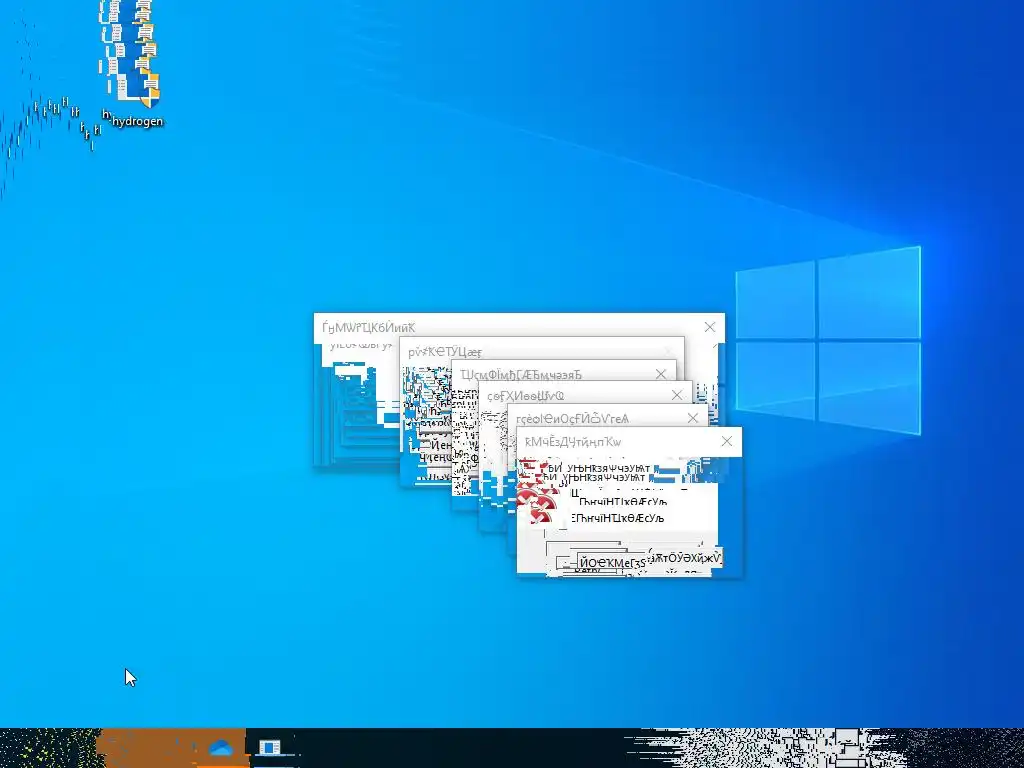Close the rearmost, largest glitched dialog
Screen dimensions: 1024x768
pos(710,327)
